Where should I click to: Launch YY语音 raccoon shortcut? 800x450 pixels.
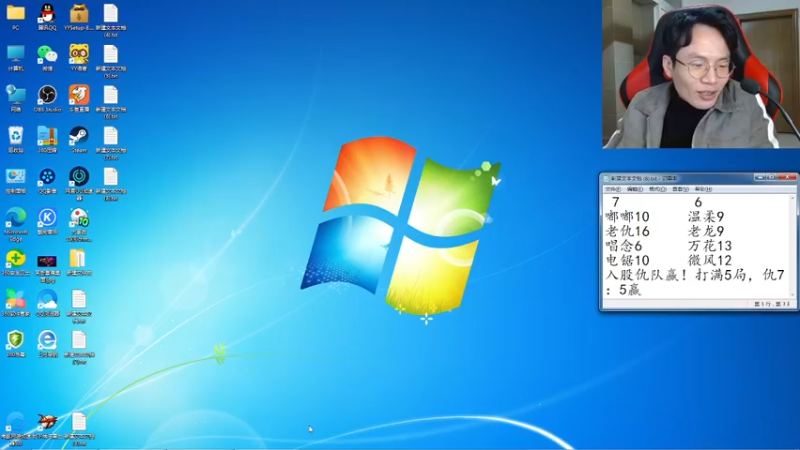pos(79,57)
